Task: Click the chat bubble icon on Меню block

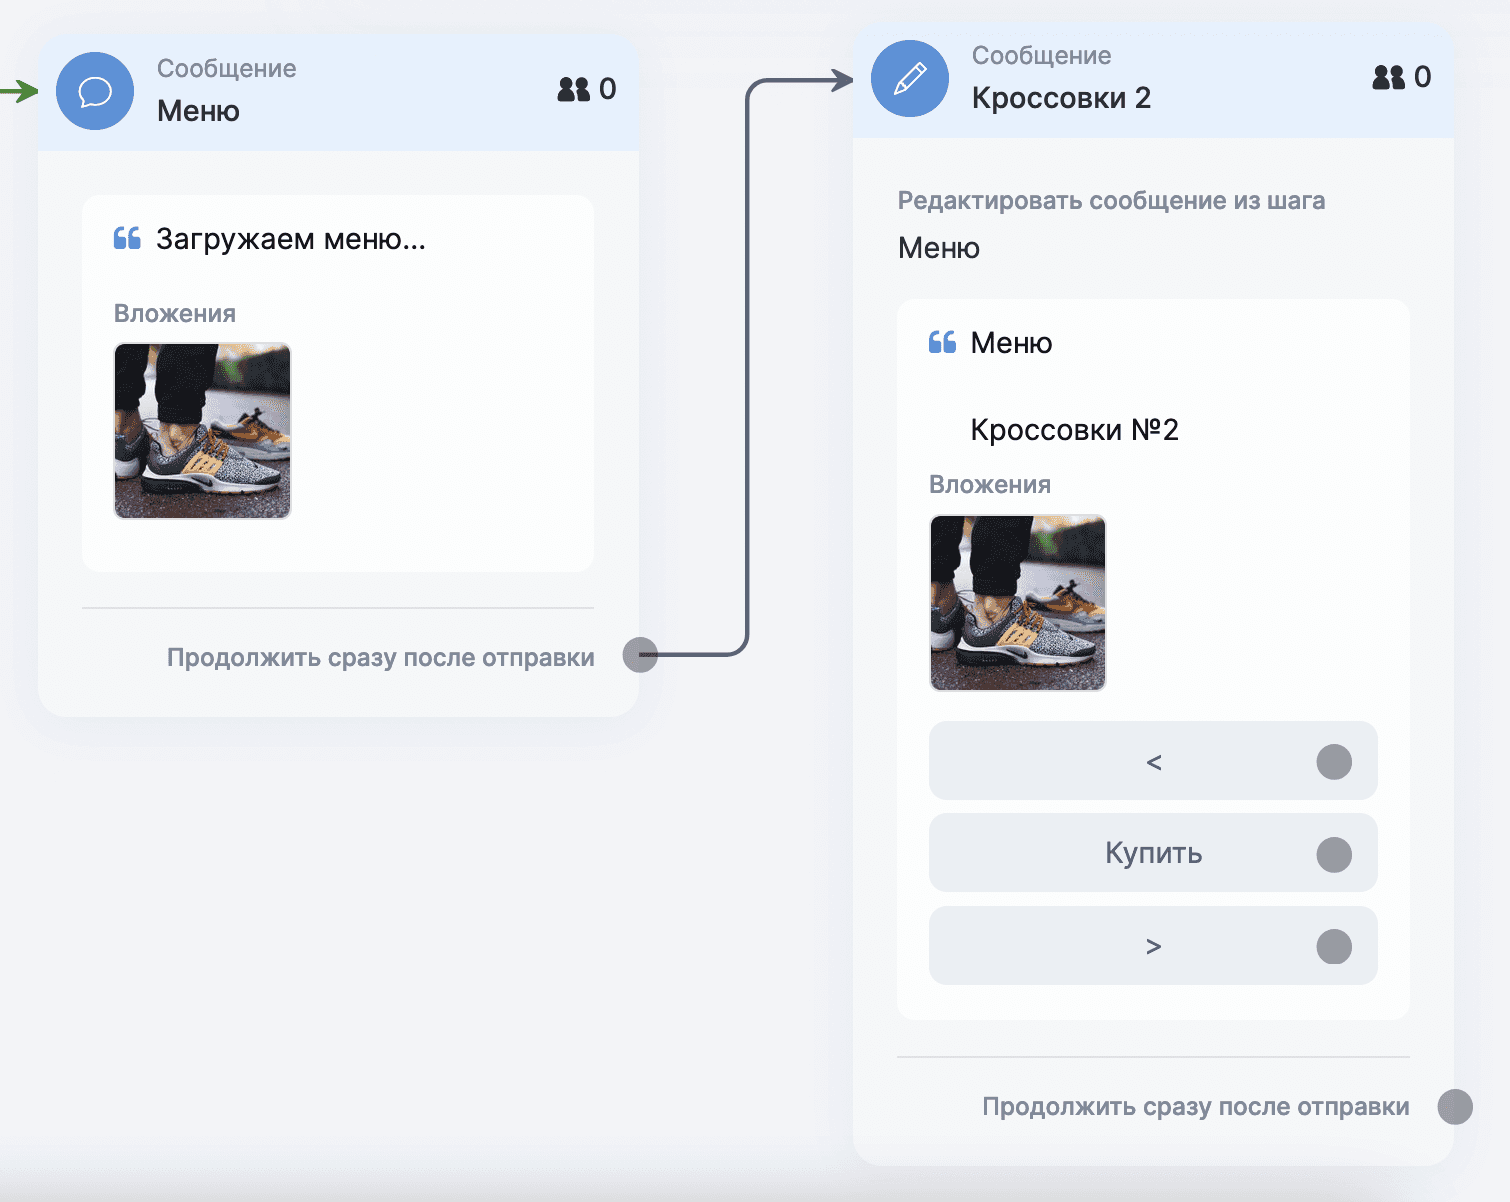Action: pyautogui.click(x=95, y=91)
